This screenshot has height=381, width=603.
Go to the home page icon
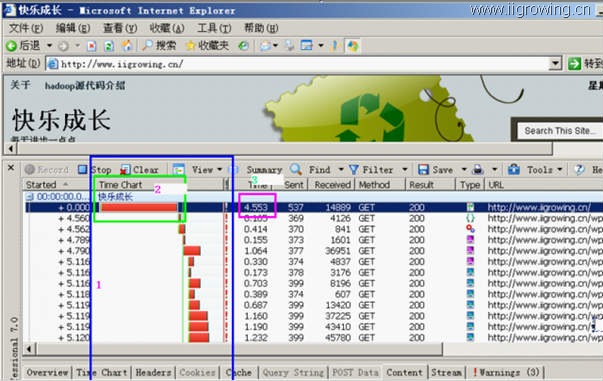pos(127,46)
